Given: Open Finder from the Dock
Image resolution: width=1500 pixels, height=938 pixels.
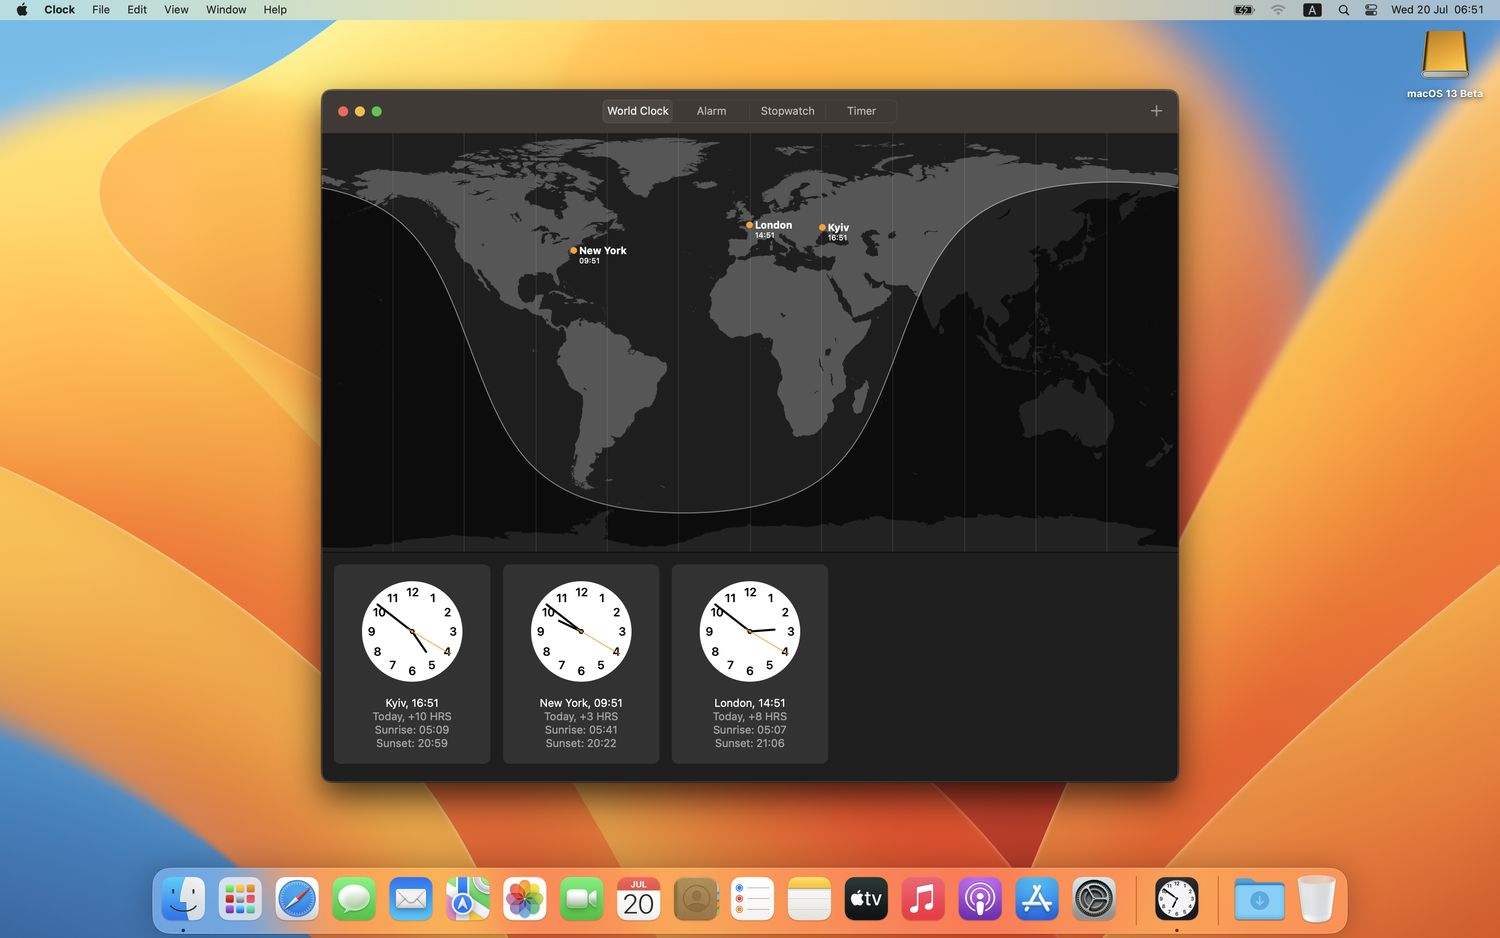Looking at the screenshot, I should pos(183,899).
